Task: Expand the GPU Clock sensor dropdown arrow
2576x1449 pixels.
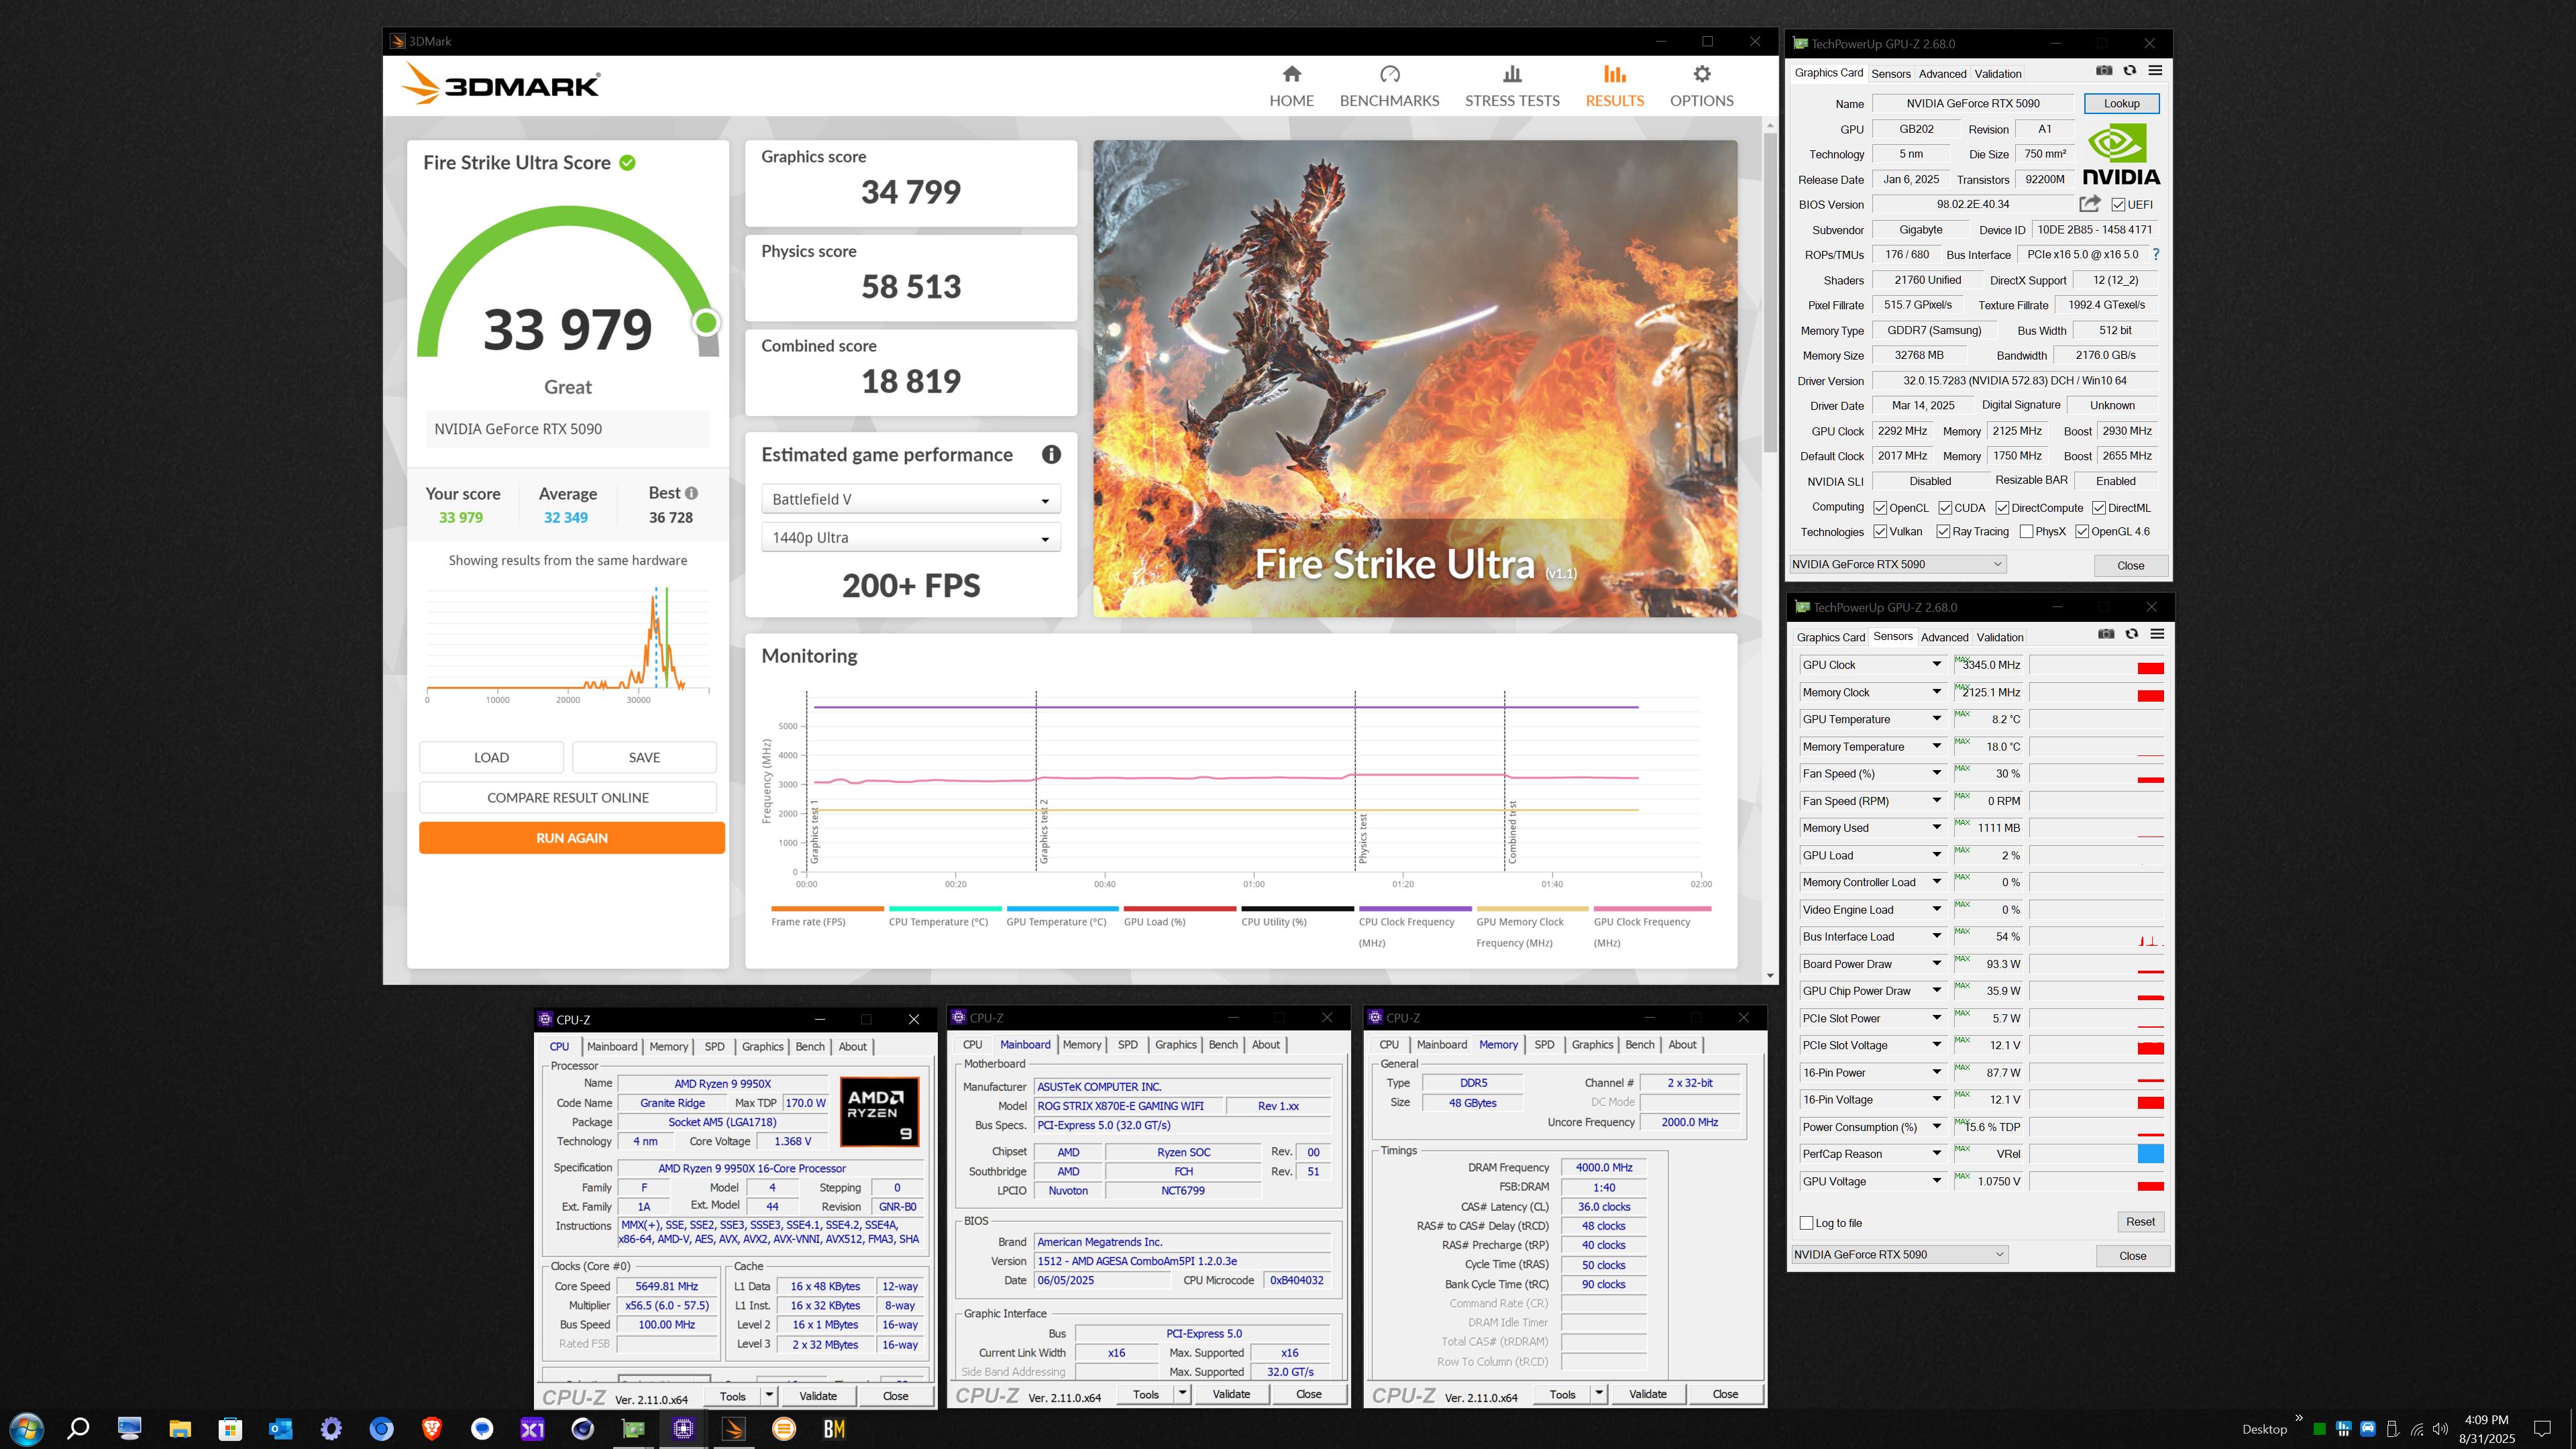Action: pos(1936,664)
